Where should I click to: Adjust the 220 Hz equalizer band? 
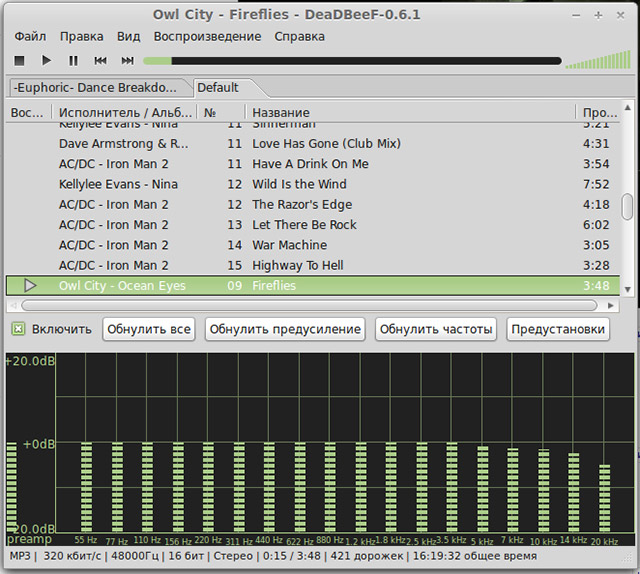pyautogui.click(x=208, y=487)
